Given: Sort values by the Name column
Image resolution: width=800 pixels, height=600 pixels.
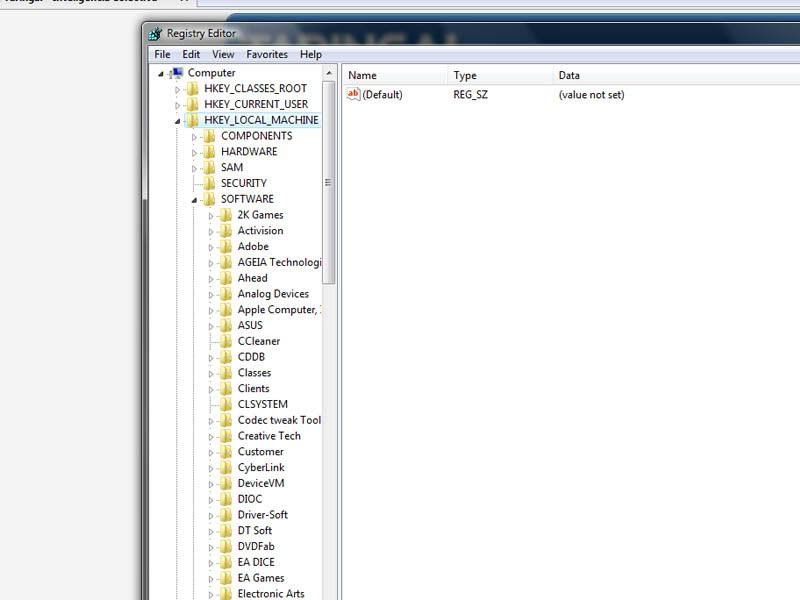Looking at the screenshot, I should tap(394, 76).
